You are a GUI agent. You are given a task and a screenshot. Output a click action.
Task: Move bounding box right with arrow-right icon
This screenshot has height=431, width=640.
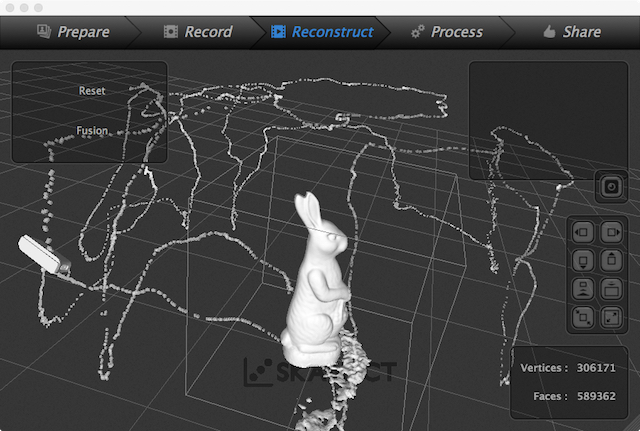pos(611,233)
